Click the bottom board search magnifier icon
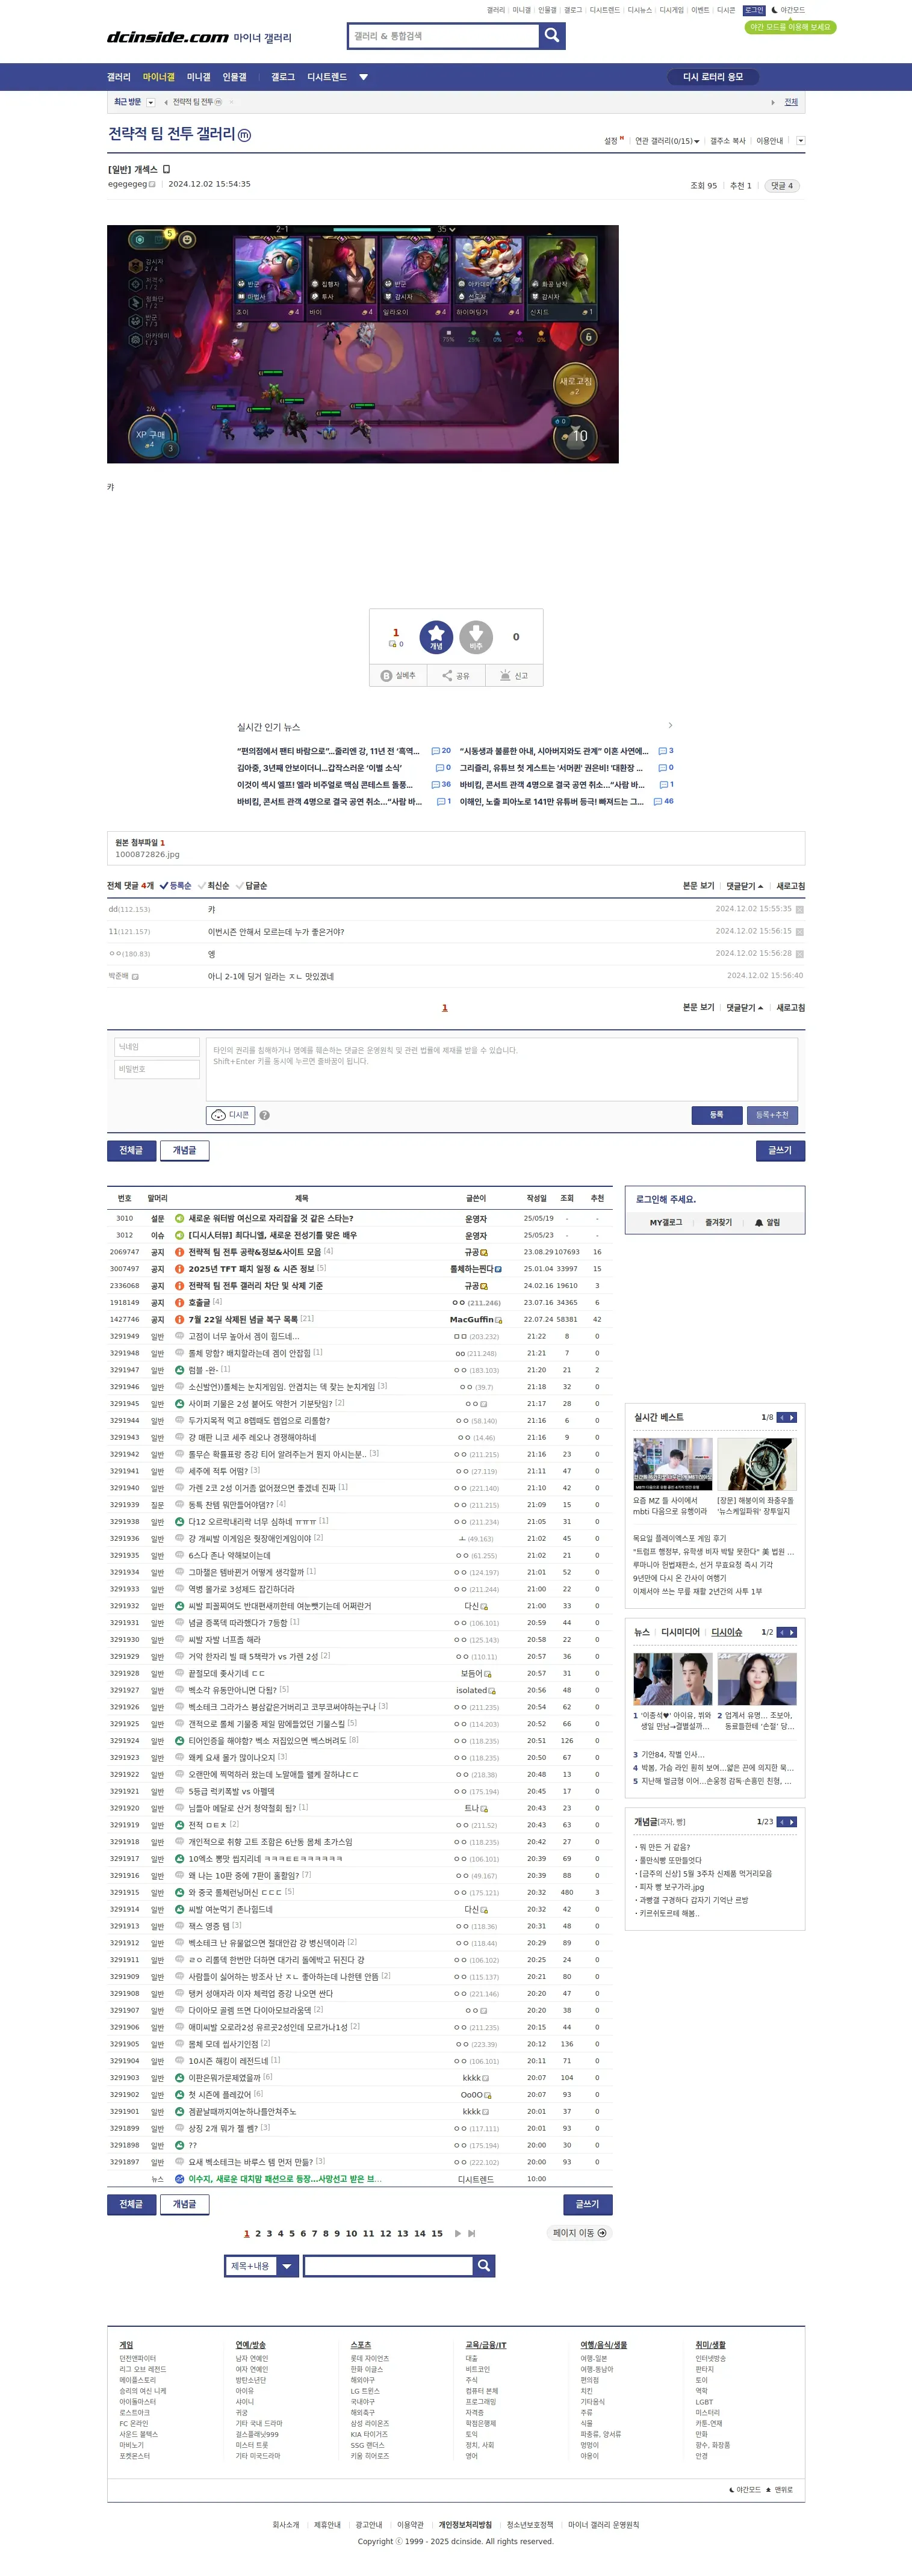The image size is (912, 2576). [x=484, y=2265]
